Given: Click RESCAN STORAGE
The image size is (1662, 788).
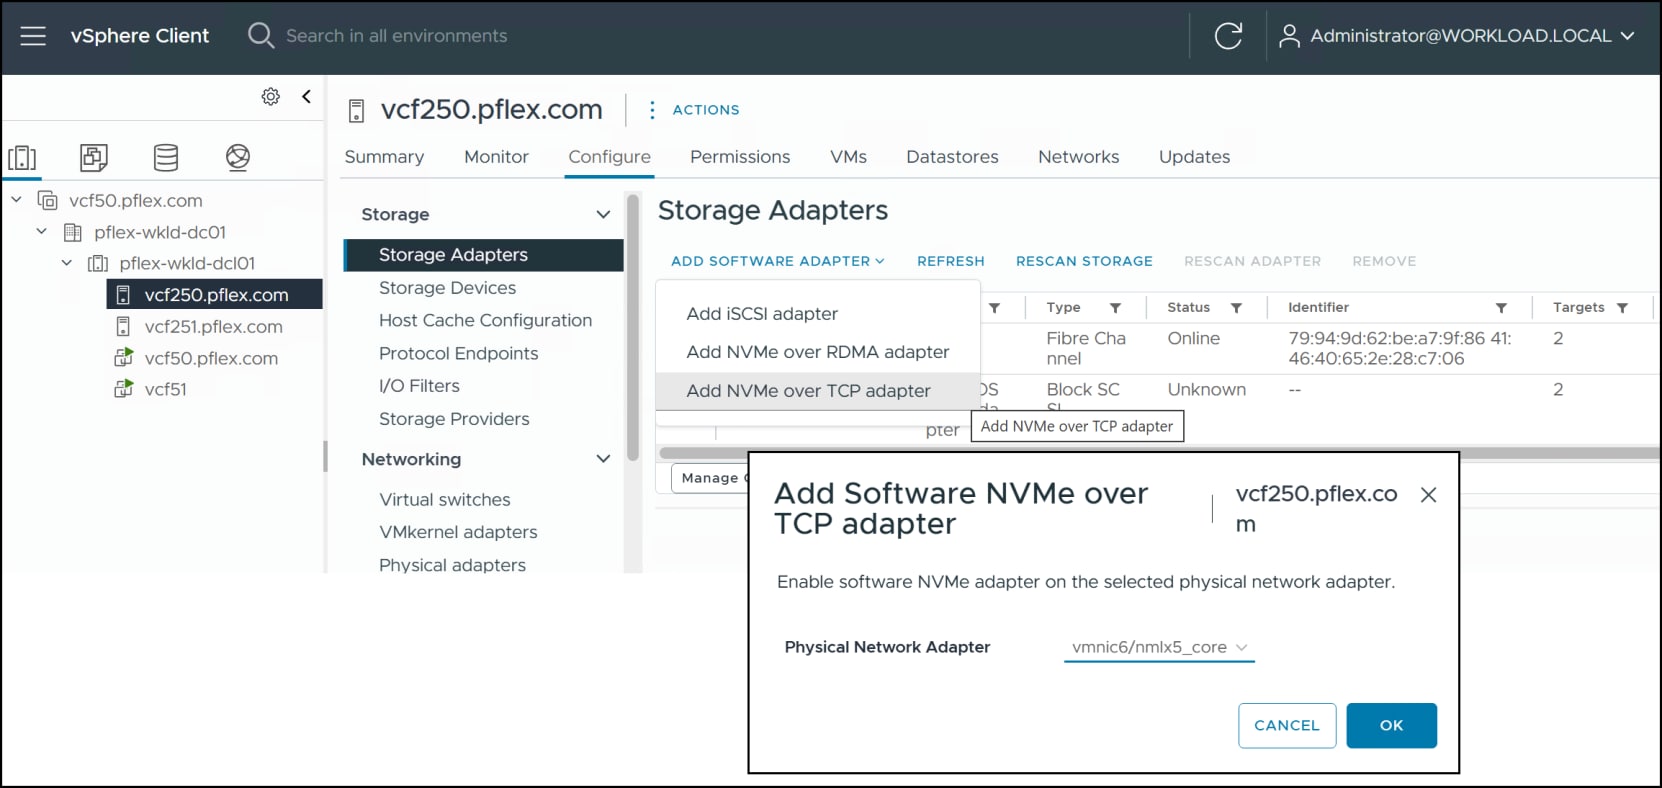Looking at the screenshot, I should pyautogui.click(x=1084, y=261).
